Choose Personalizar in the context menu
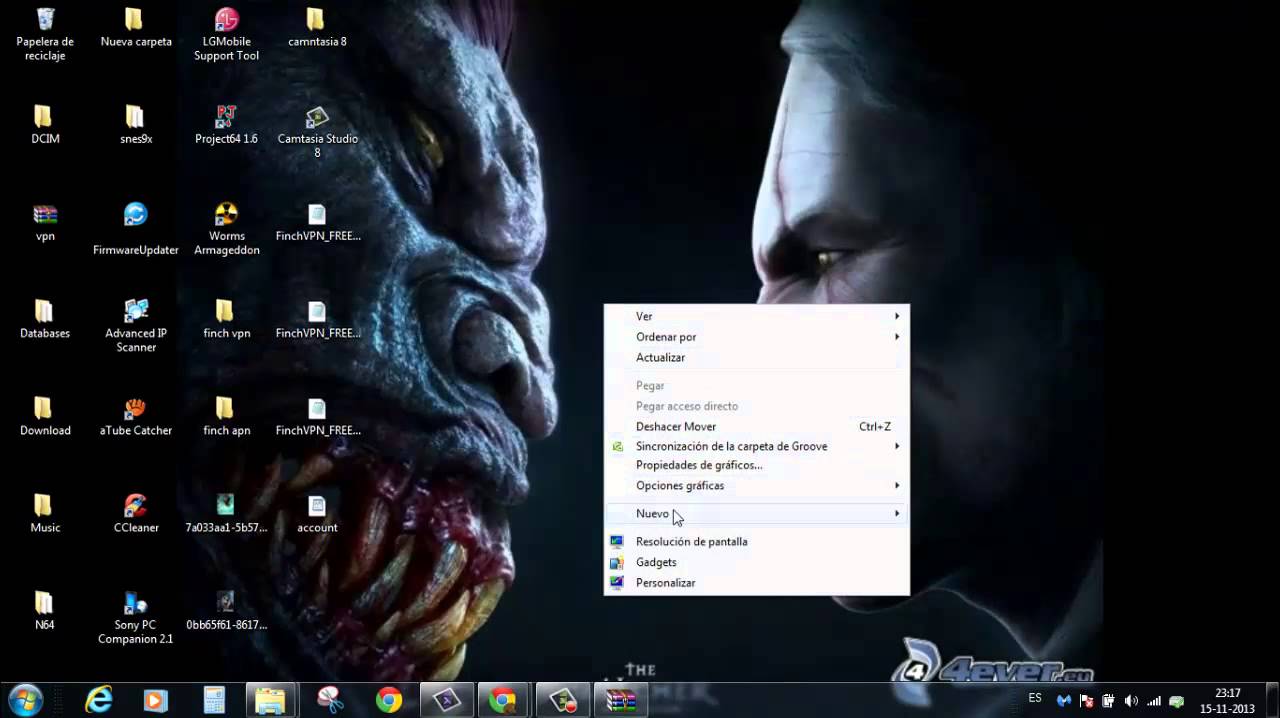 coord(756,582)
